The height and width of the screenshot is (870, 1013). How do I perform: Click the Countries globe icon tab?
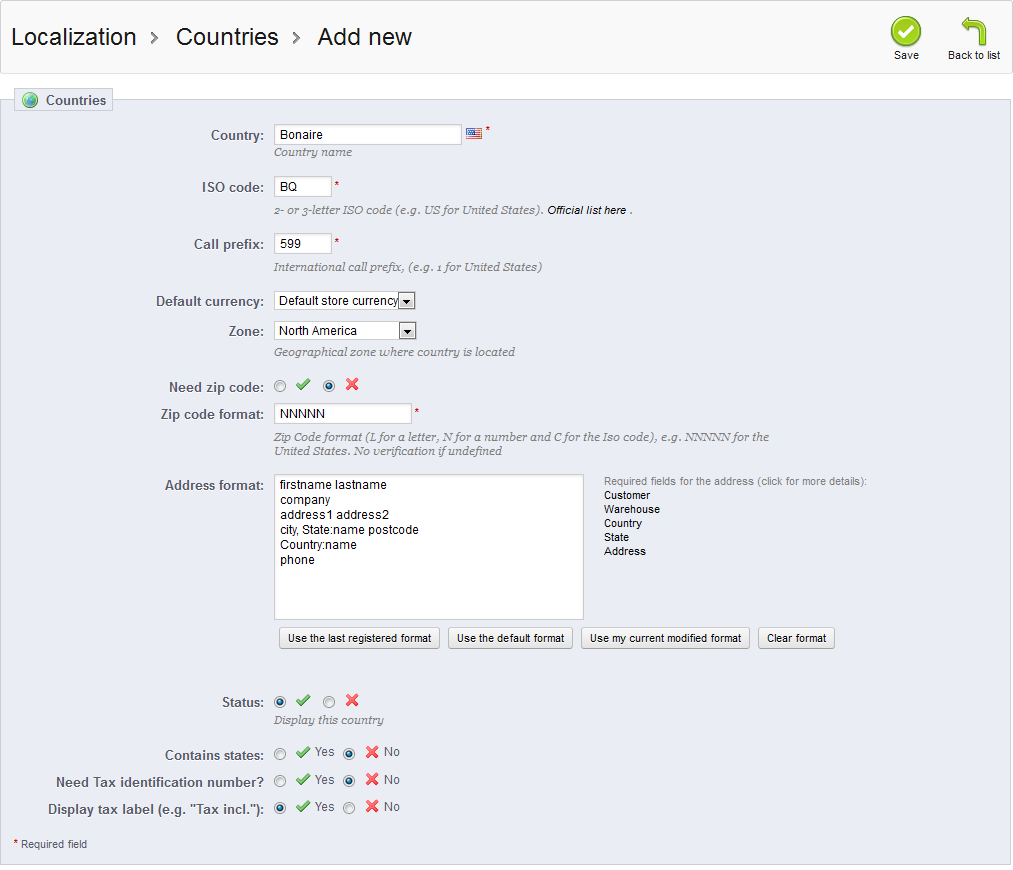(x=30, y=101)
